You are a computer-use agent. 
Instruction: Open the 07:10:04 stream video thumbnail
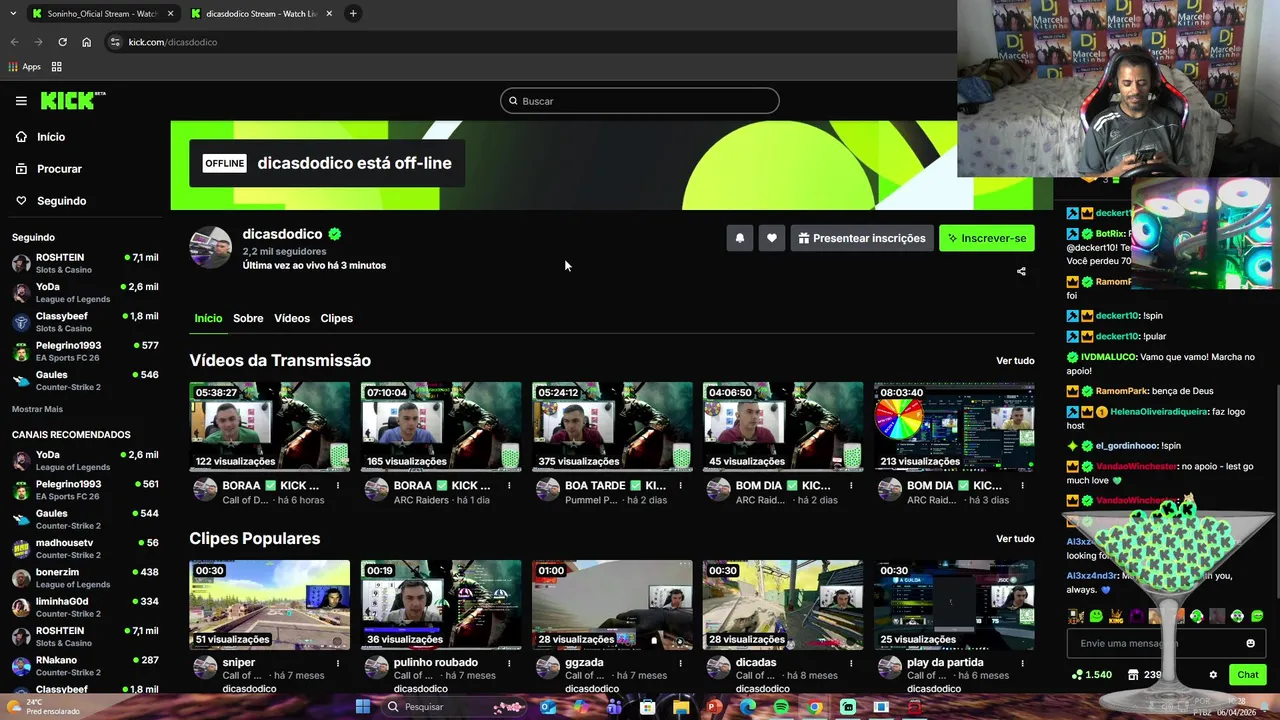point(441,426)
